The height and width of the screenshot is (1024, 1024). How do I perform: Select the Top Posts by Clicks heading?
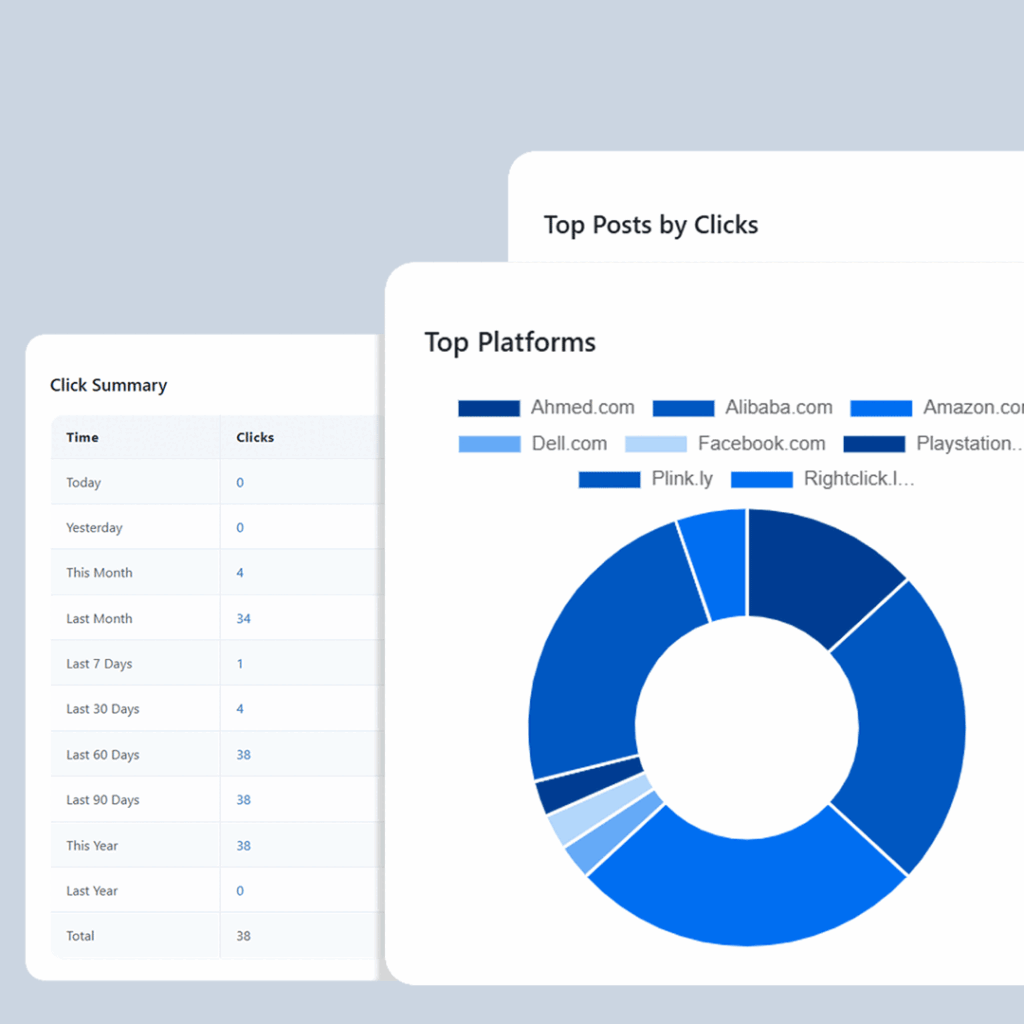point(650,225)
